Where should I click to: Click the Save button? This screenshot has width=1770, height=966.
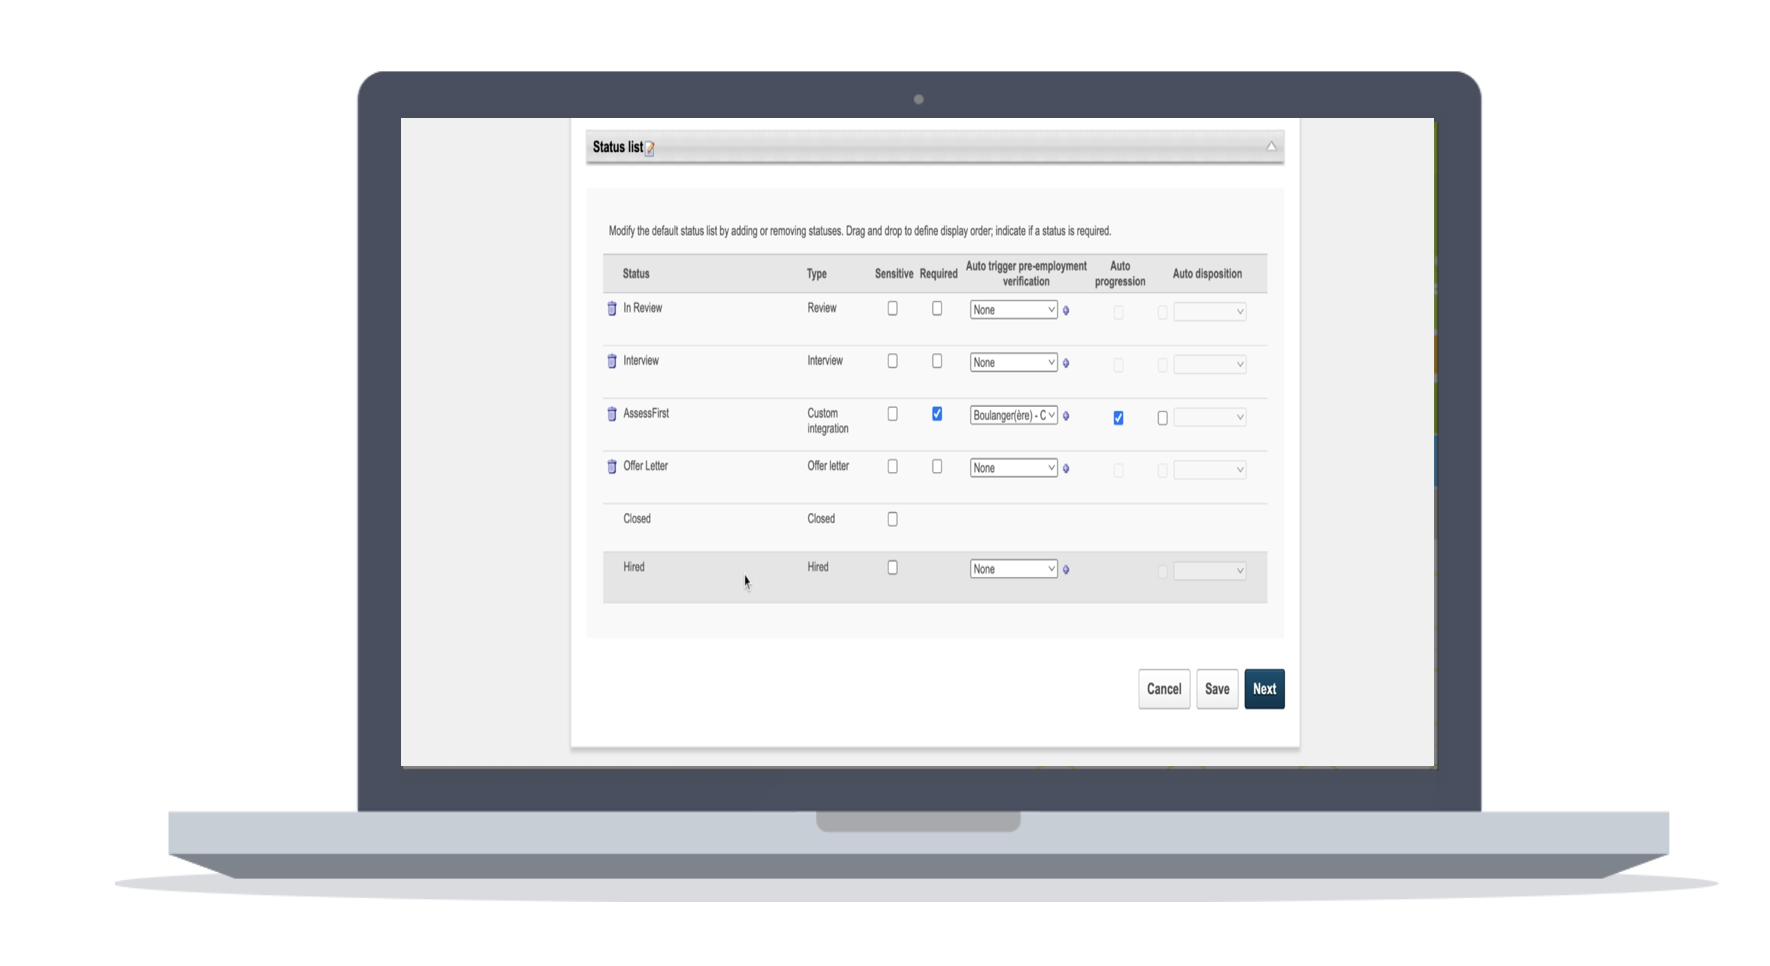[x=1217, y=689]
